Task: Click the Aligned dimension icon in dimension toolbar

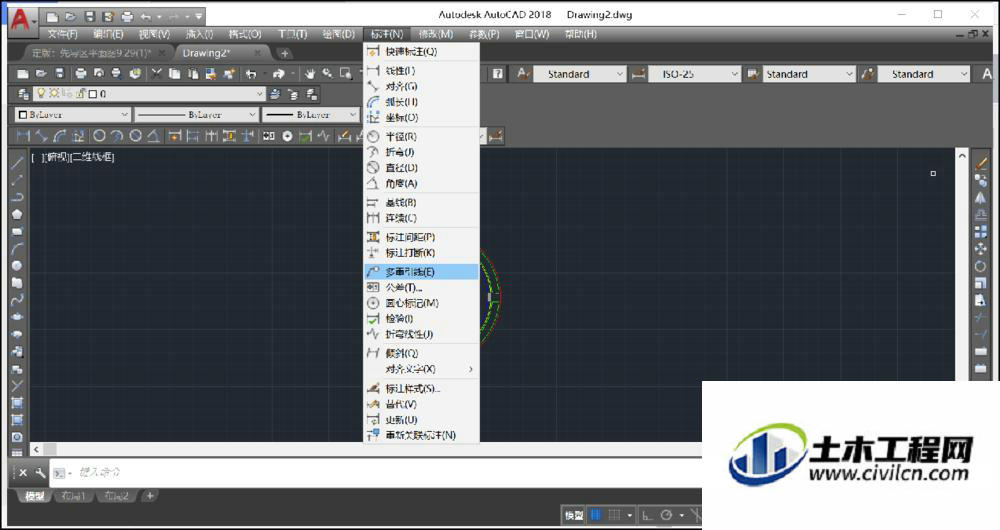Action: [x=41, y=136]
